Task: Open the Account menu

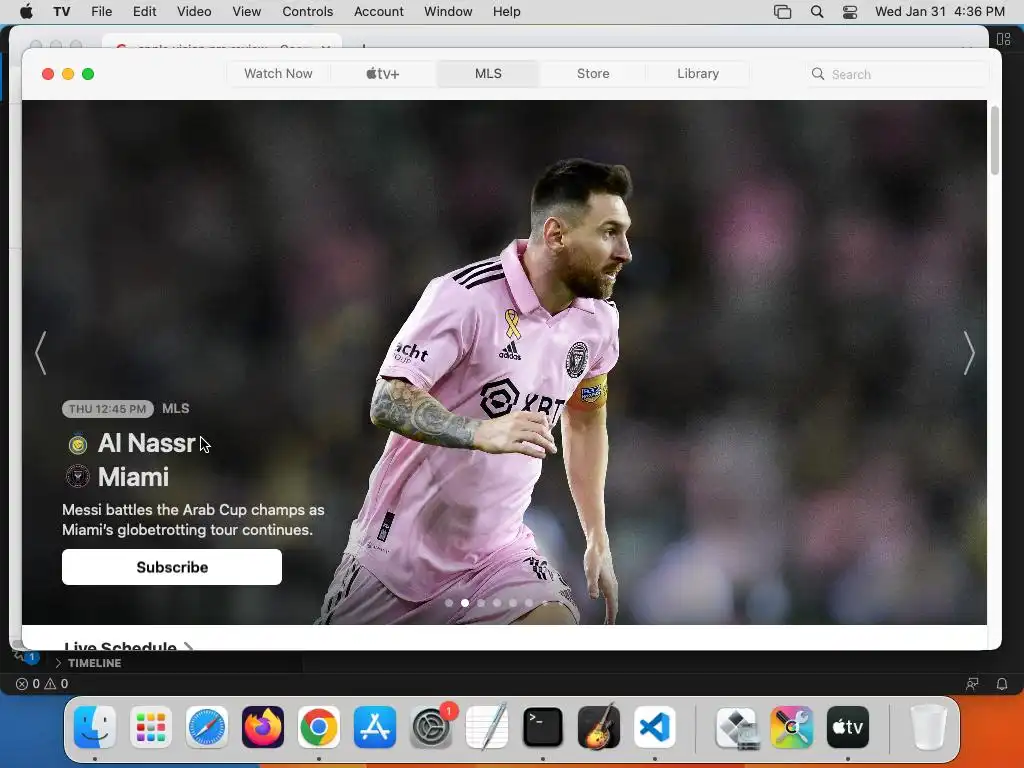Action: pos(379,12)
